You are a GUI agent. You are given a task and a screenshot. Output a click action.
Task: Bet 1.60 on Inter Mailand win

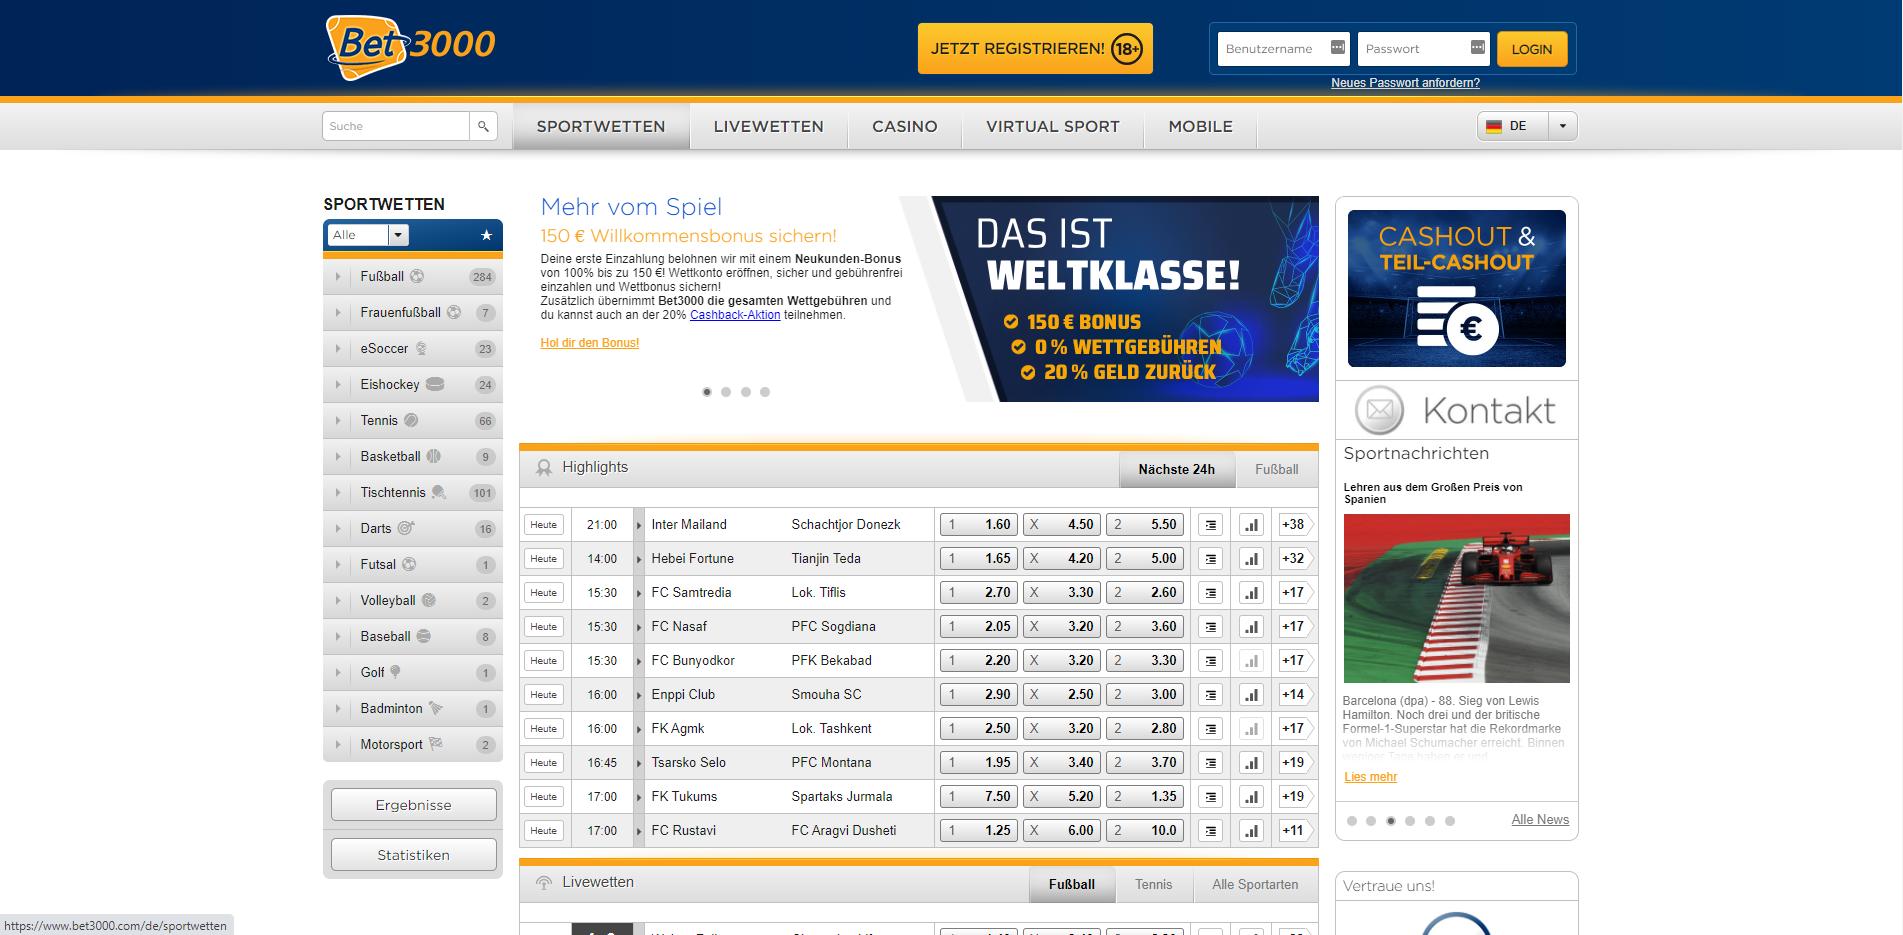tap(979, 525)
